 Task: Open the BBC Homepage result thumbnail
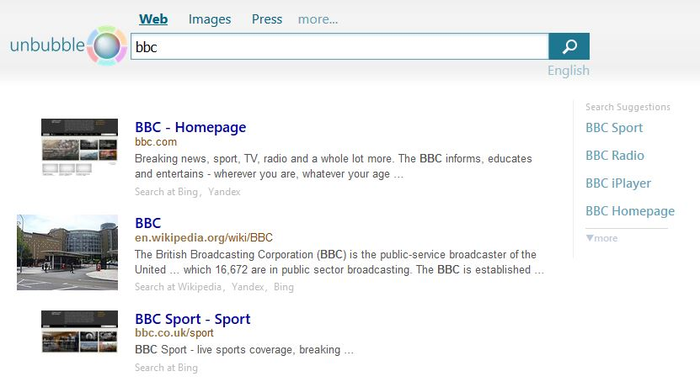pos(79,147)
